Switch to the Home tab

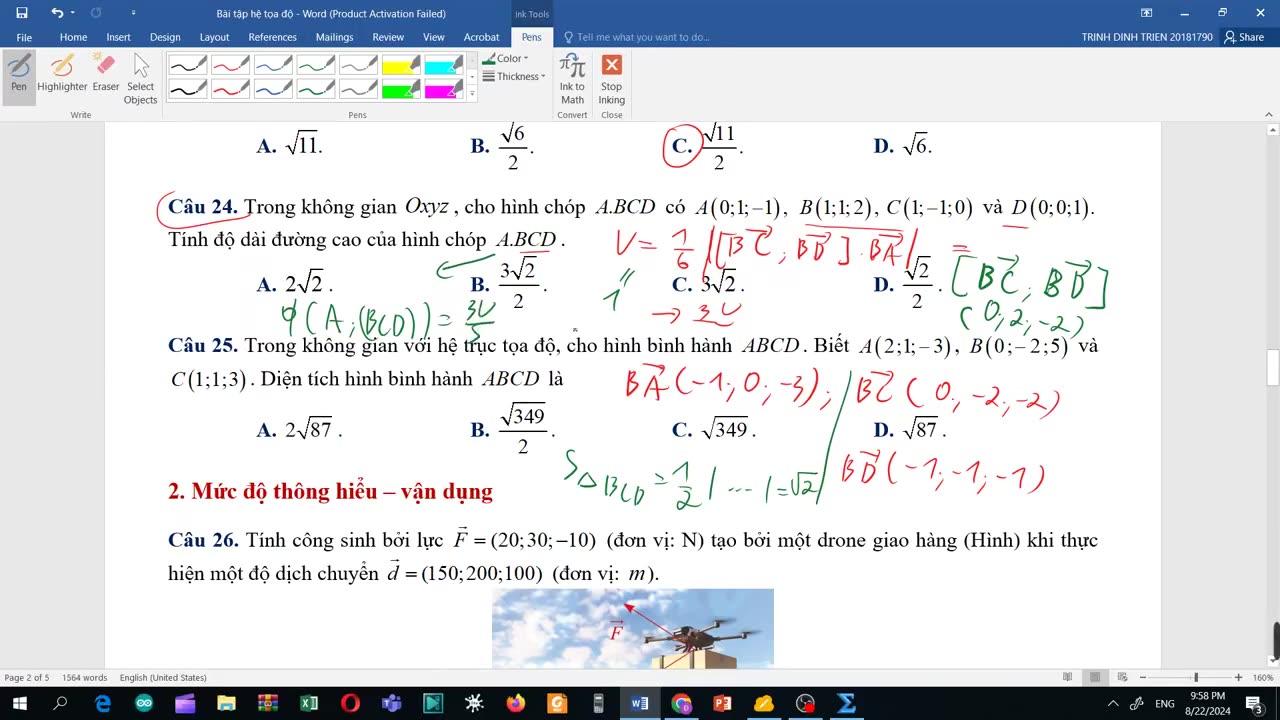coord(73,37)
